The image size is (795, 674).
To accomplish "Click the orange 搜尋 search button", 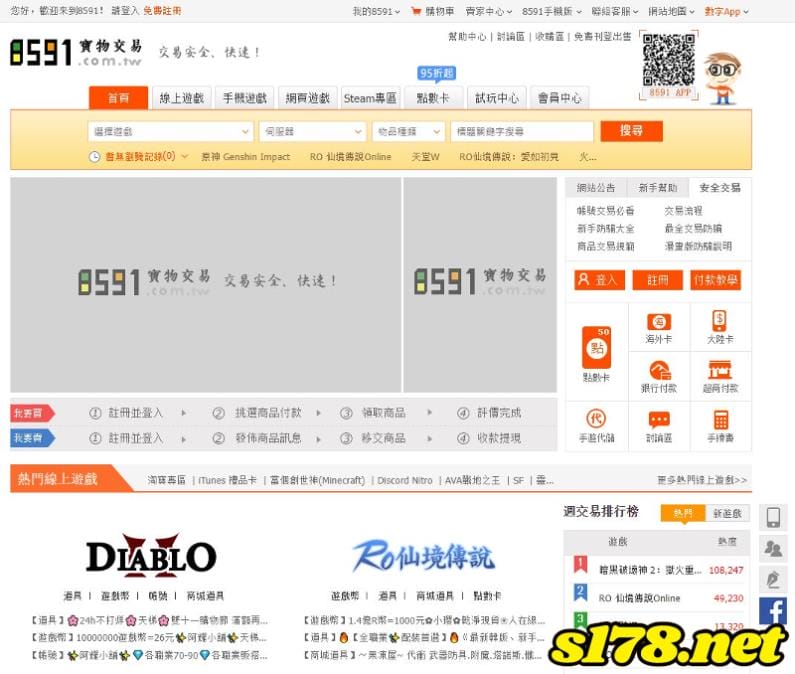I will click(x=631, y=131).
